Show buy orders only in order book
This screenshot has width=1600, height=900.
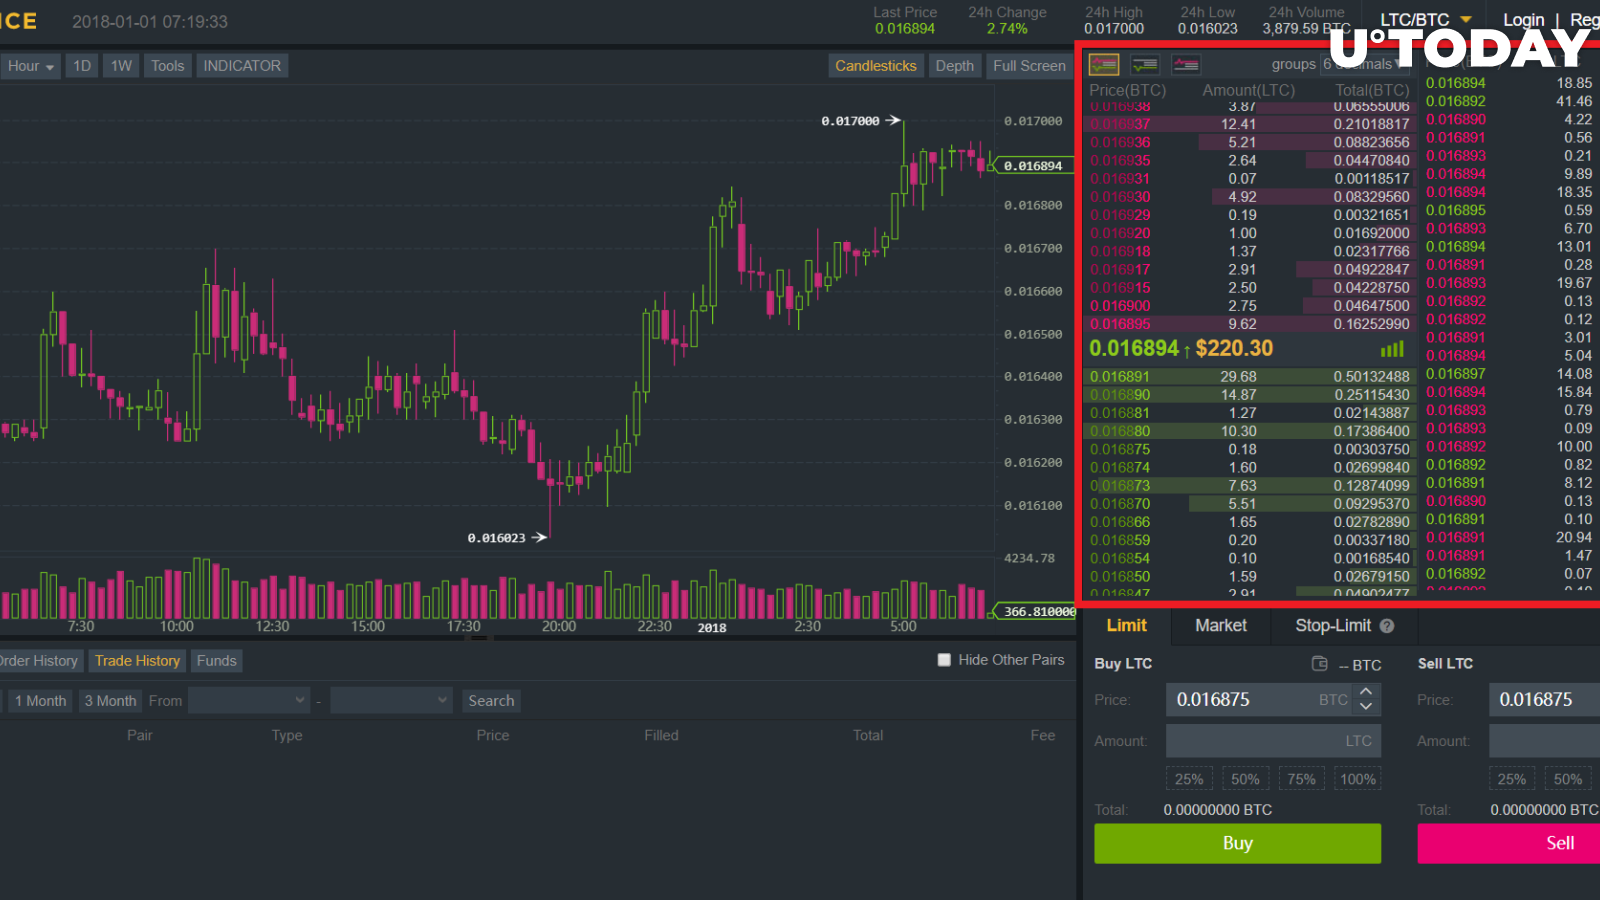(x=1145, y=65)
